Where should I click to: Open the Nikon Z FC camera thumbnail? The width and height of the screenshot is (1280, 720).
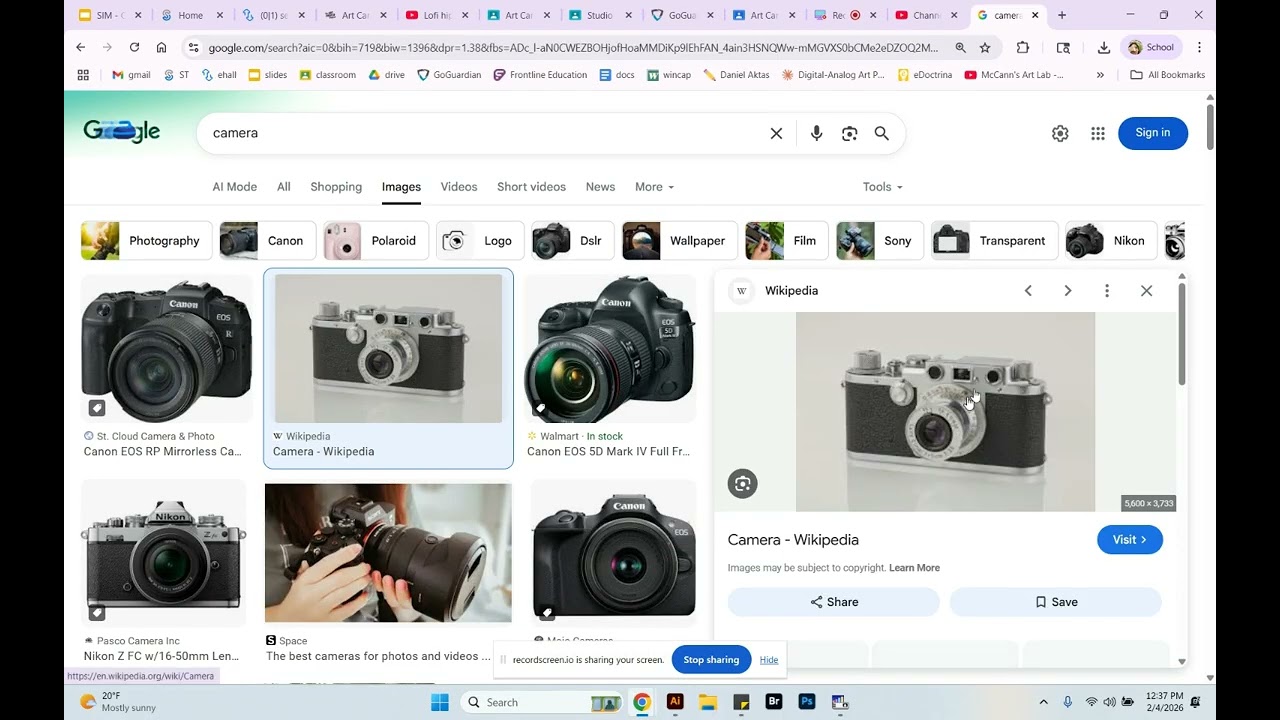pos(164,553)
